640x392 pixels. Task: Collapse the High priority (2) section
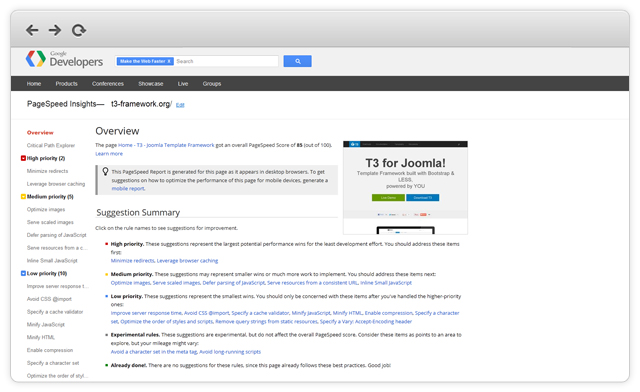point(23,158)
